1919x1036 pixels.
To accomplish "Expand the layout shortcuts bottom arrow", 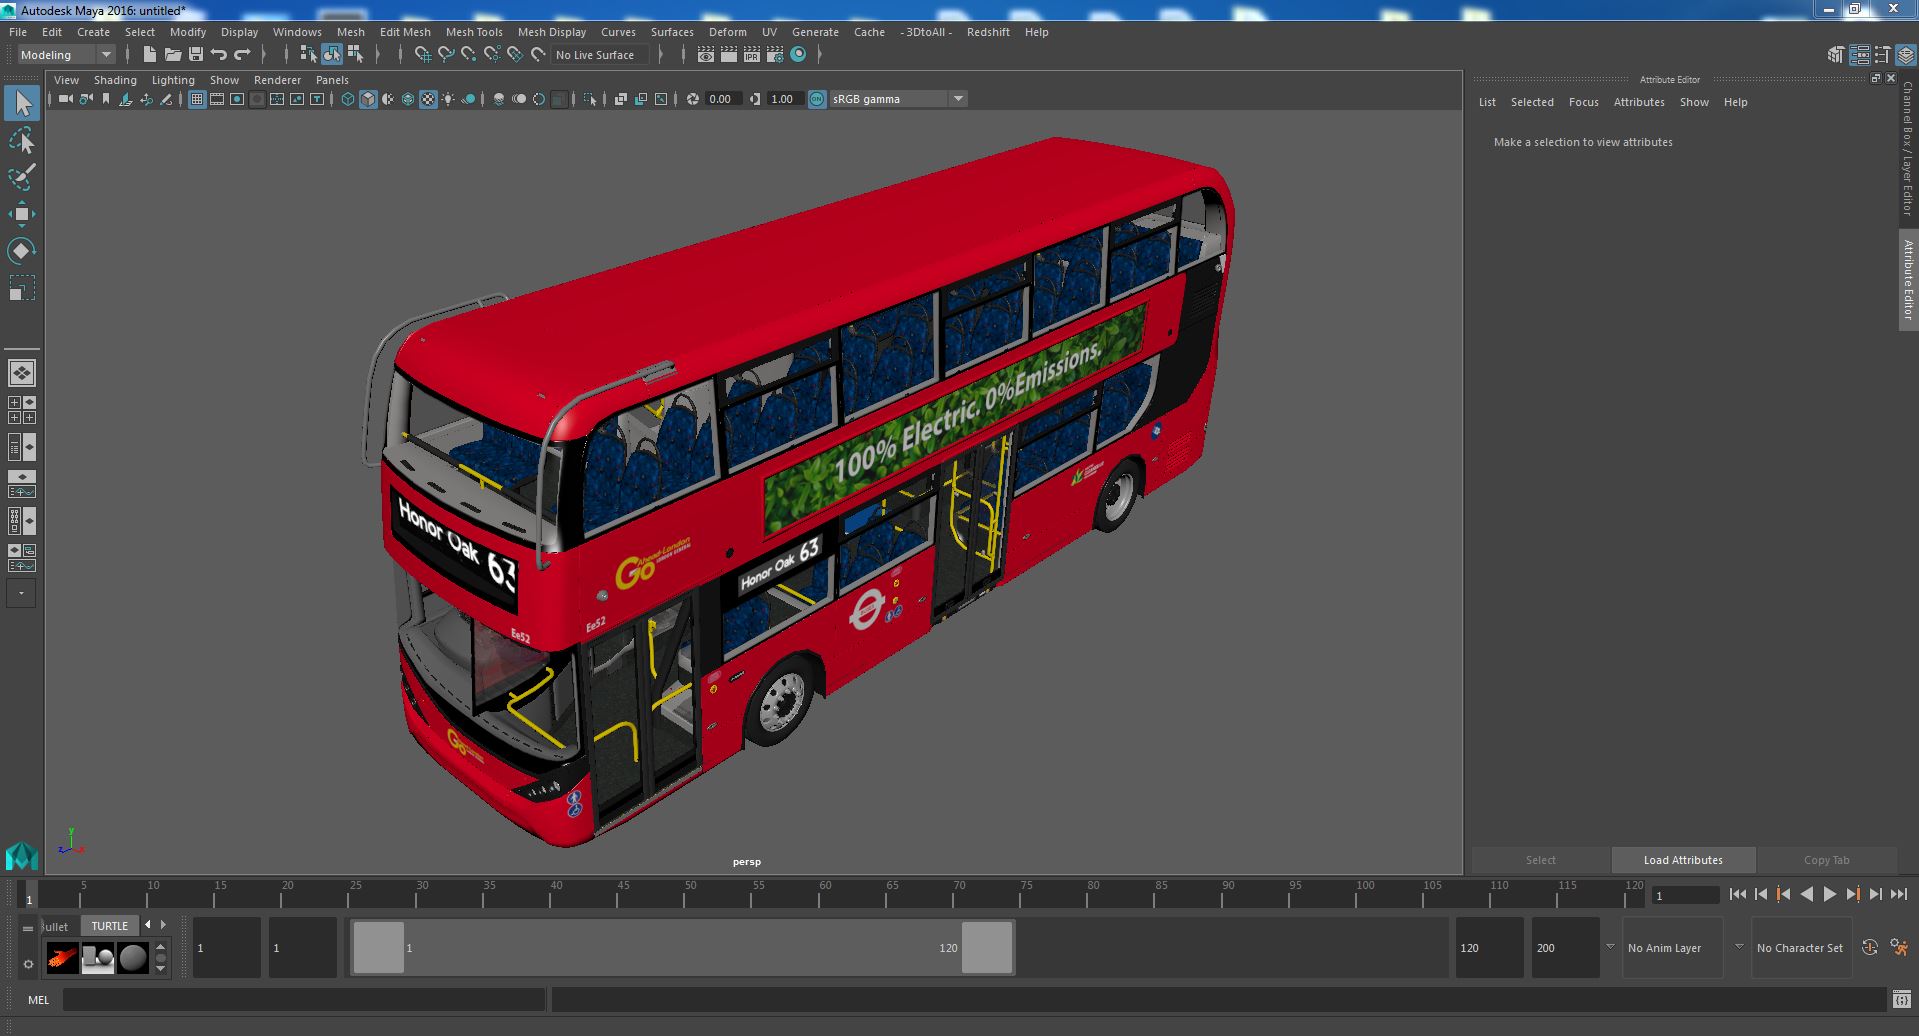I will (22, 594).
